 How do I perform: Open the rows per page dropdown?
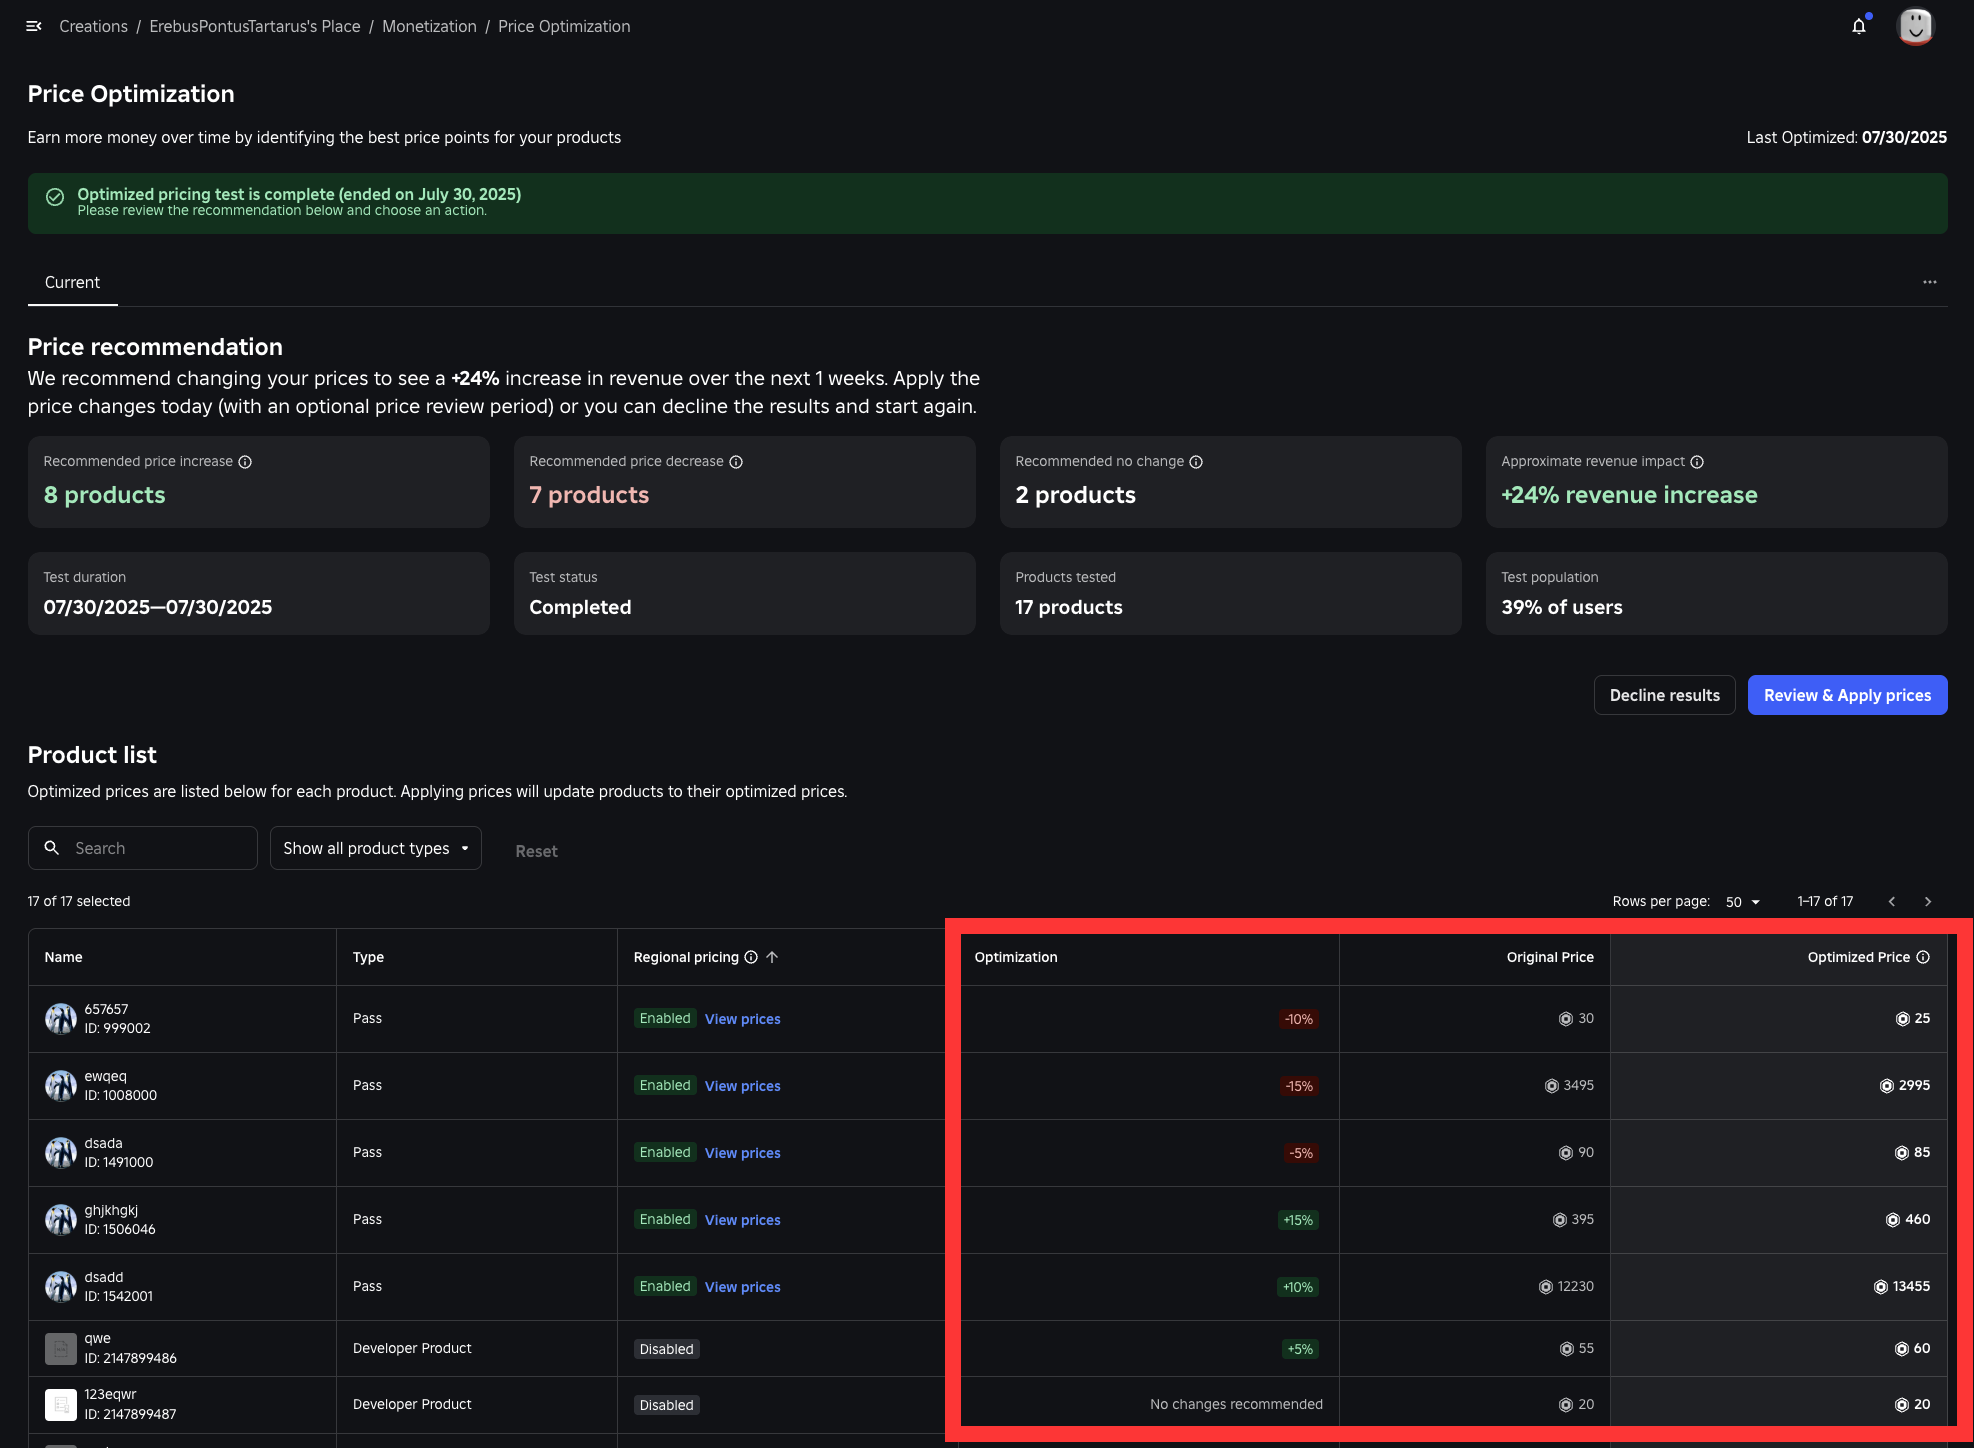click(1742, 901)
